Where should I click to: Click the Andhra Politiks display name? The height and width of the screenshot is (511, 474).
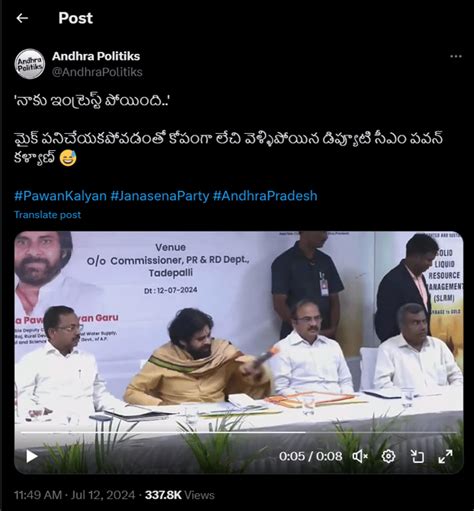[x=96, y=56]
